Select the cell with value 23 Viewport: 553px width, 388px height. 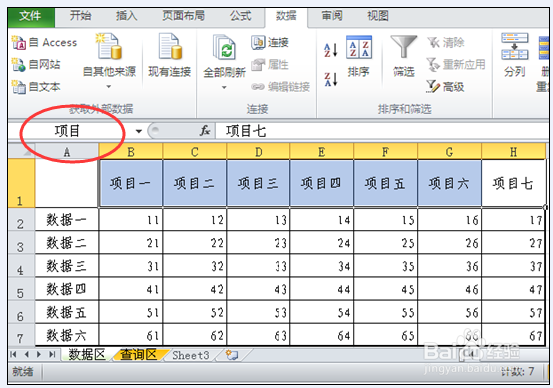pos(258,243)
